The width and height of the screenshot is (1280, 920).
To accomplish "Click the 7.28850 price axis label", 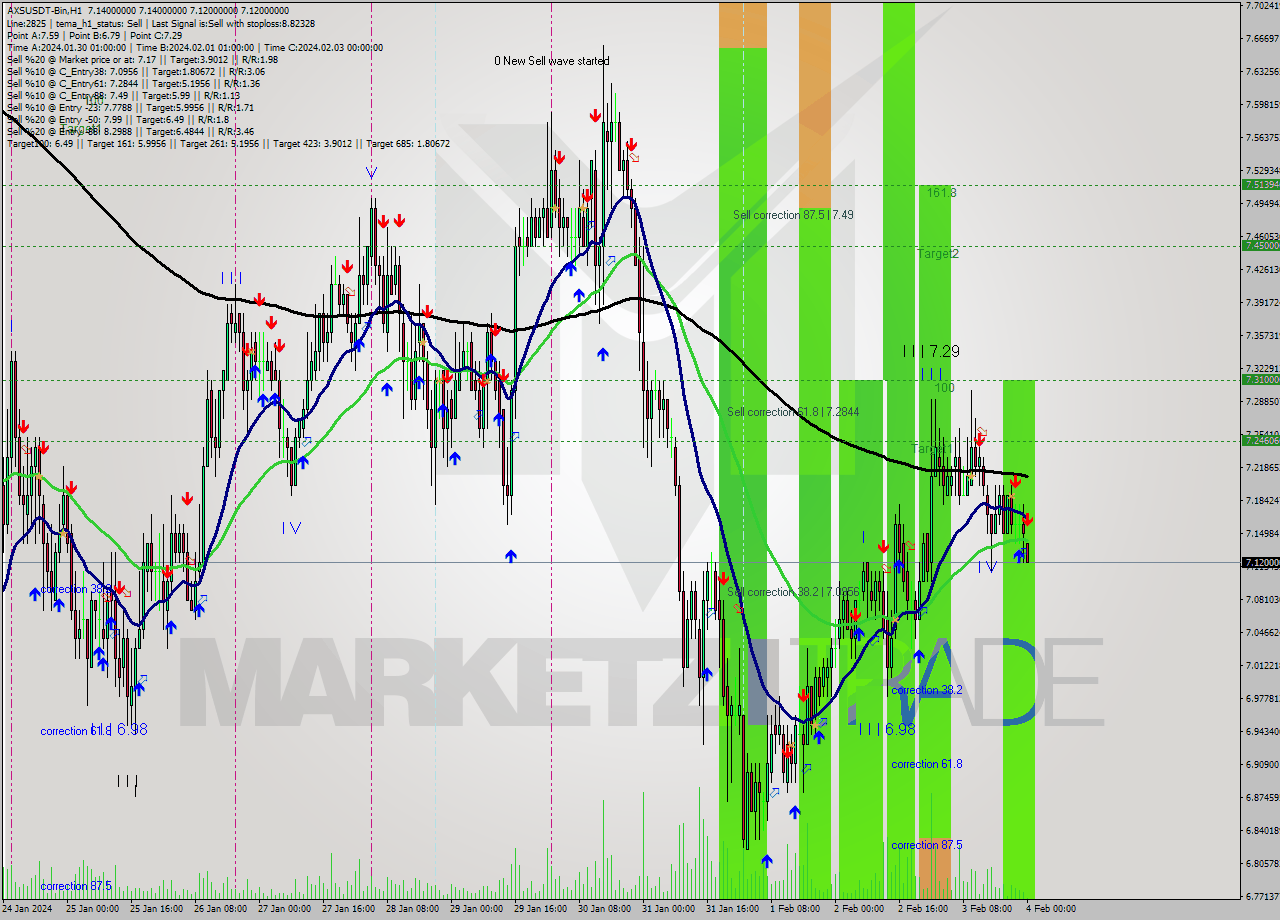I will coord(1261,401).
